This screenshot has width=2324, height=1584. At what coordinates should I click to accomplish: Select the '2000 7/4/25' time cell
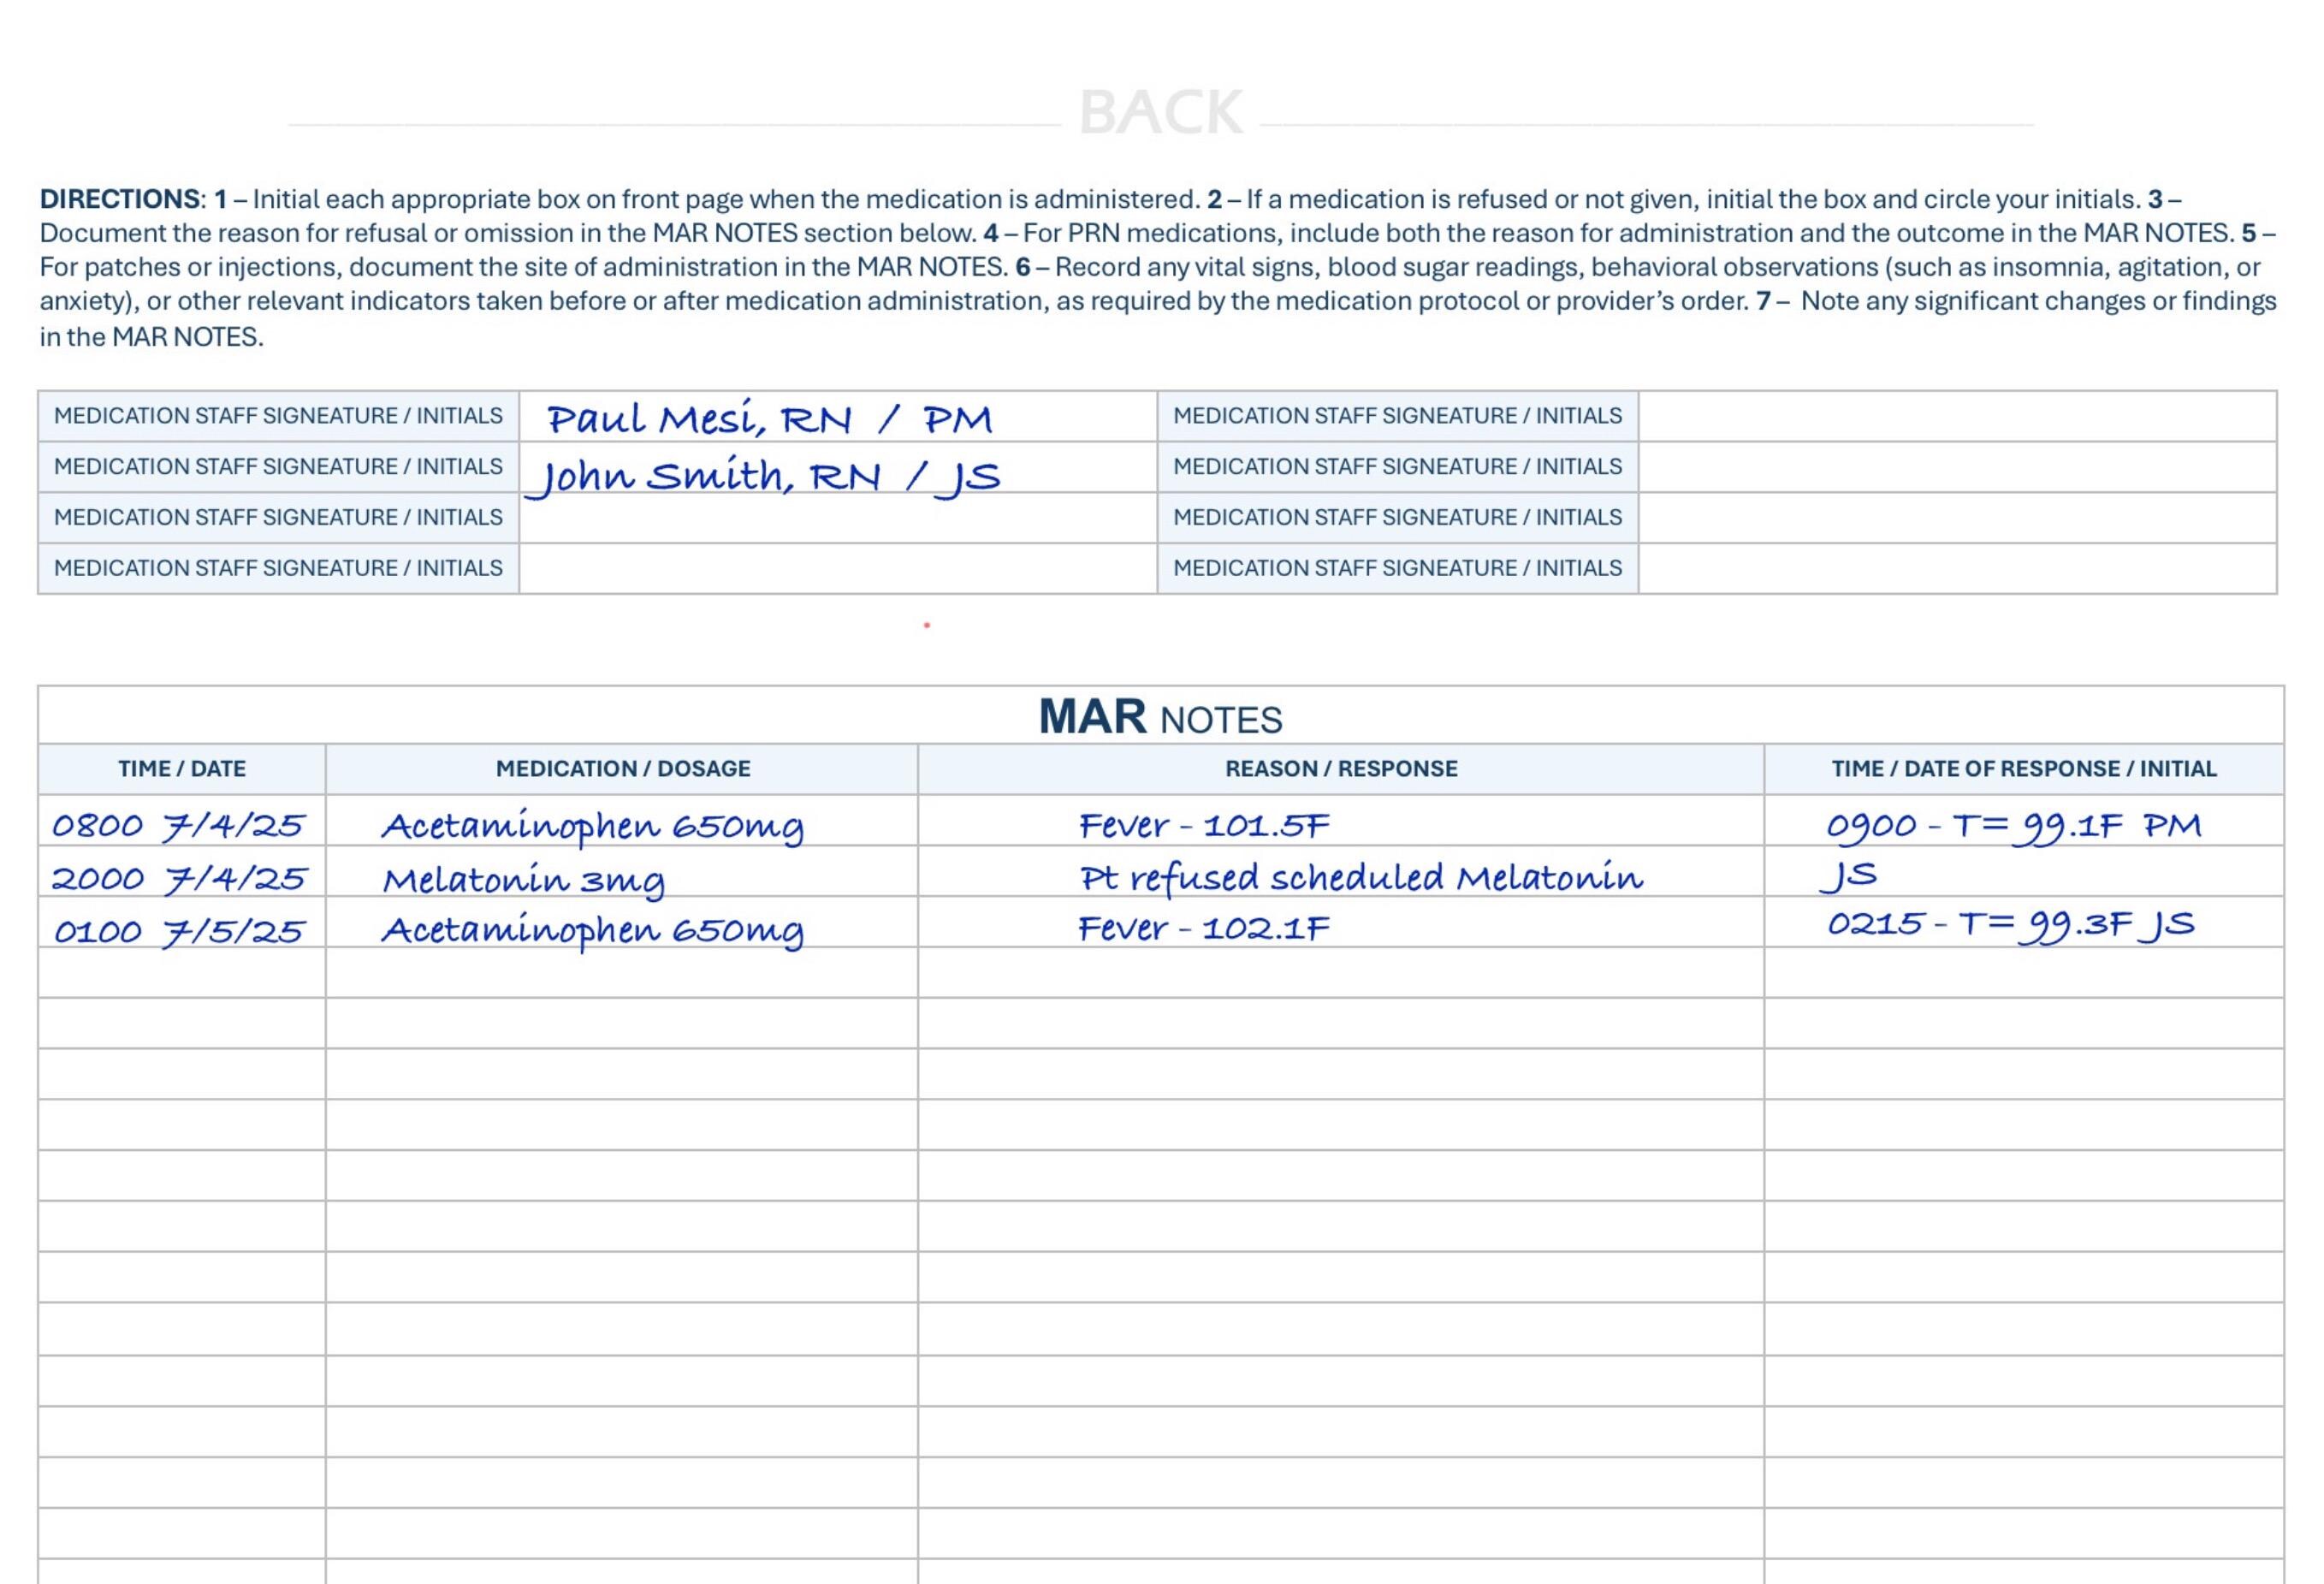[182, 872]
